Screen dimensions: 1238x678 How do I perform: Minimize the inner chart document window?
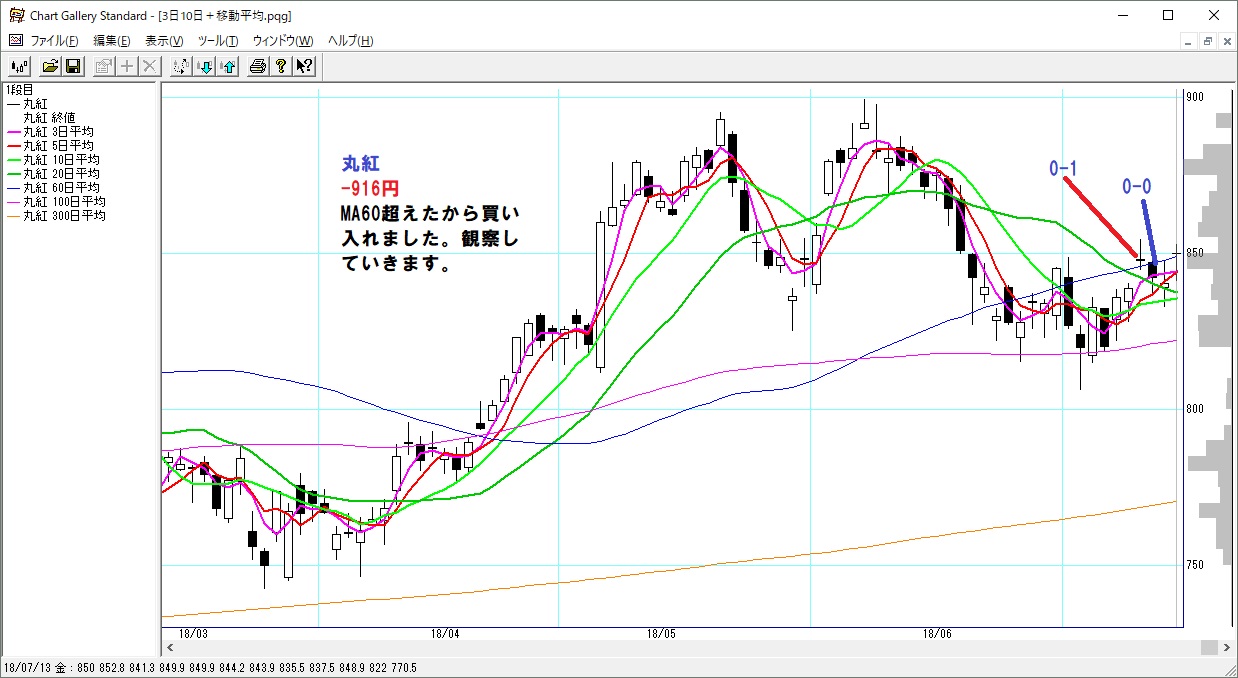(1188, 41)
